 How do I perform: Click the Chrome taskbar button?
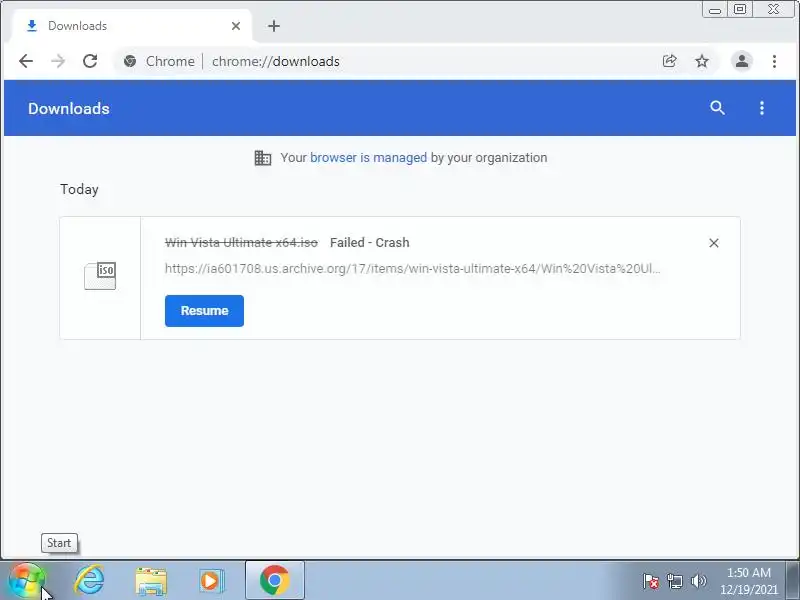pyautogui.click(x=275, y=581)
